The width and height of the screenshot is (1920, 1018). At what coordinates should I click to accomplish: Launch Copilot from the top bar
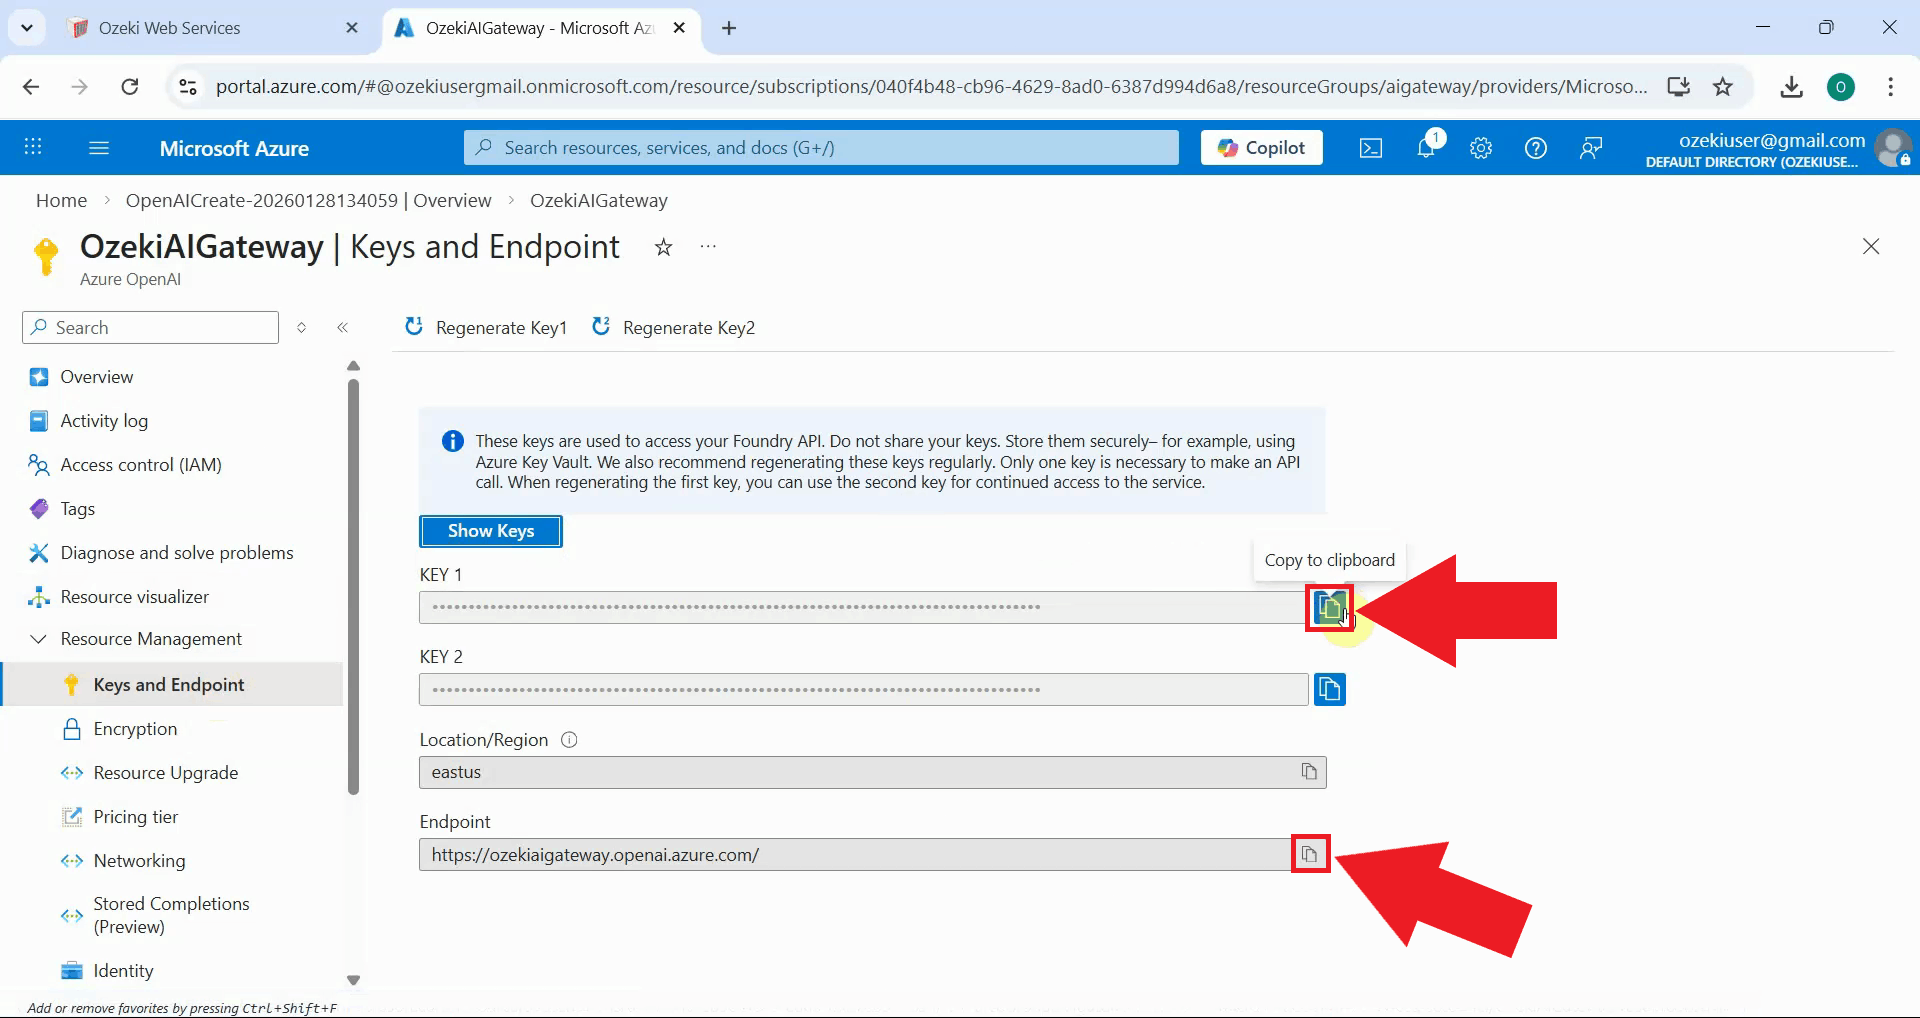click(x=1261, y=147)
